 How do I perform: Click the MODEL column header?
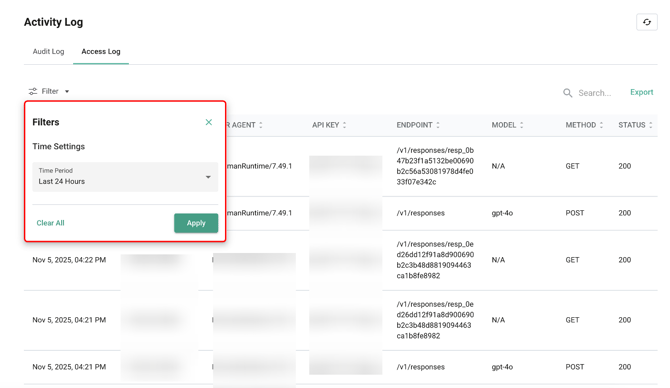pyautogui.click(x=504, y=125)
